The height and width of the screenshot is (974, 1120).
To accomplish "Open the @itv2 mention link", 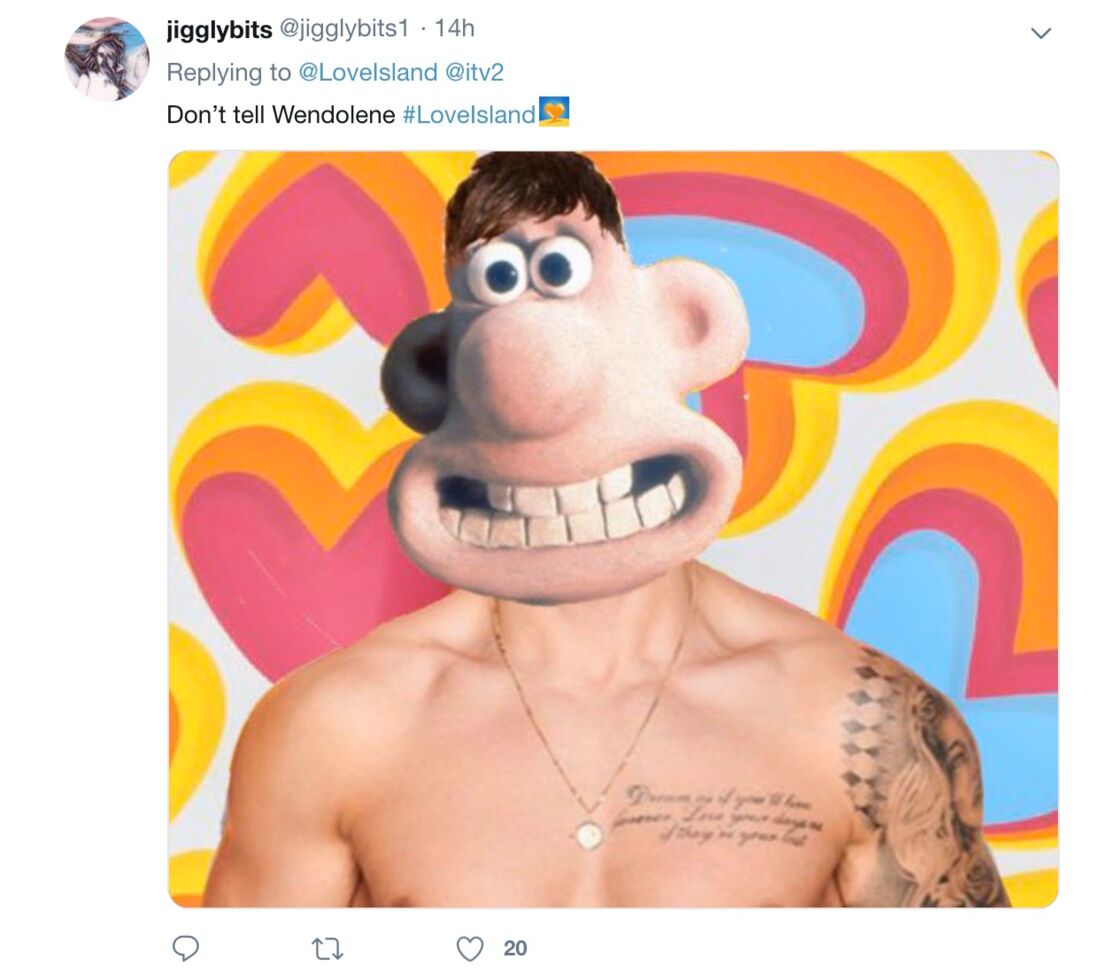I will [474, 72].
